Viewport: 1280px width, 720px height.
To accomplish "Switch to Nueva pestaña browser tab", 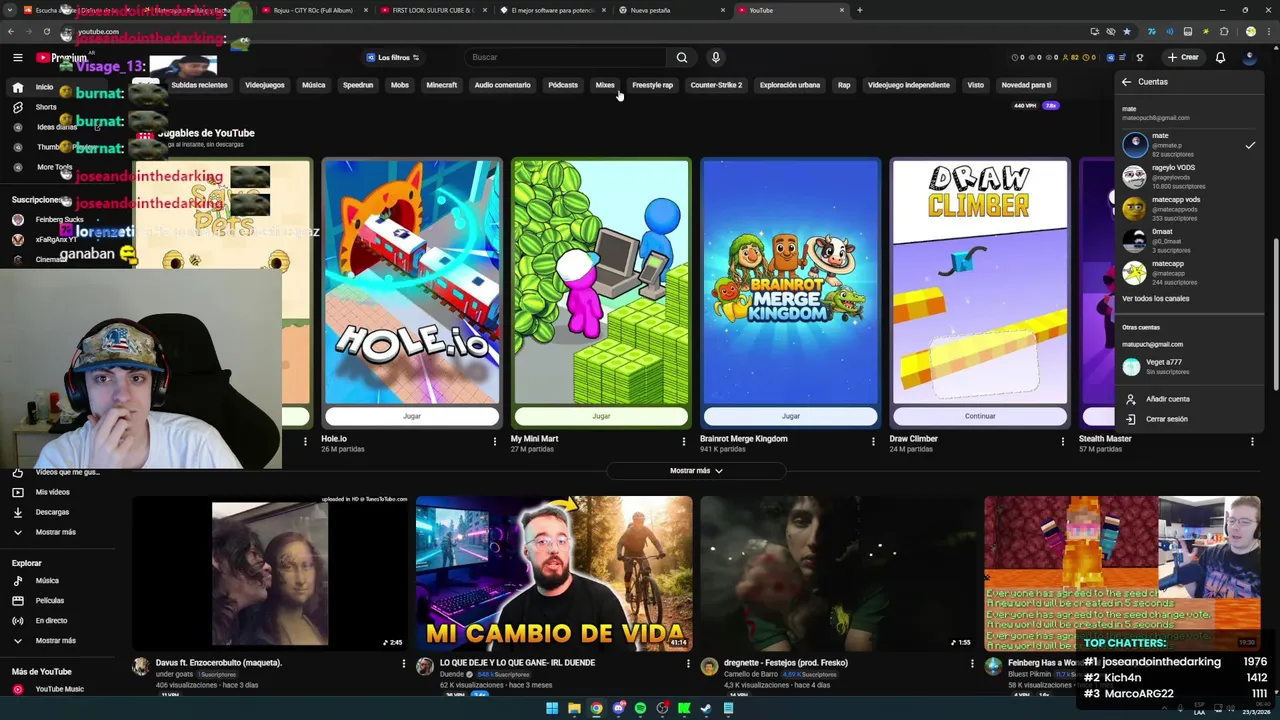I will (672, 10).
